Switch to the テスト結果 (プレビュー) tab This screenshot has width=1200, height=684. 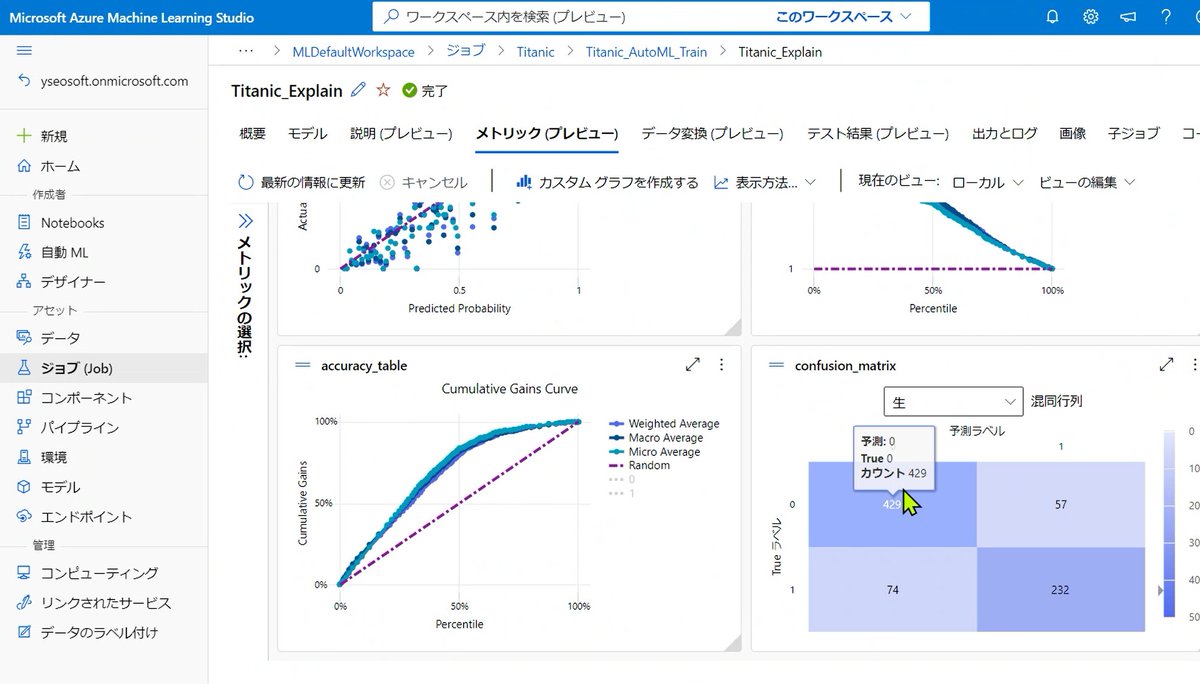[x=878, y=134]
